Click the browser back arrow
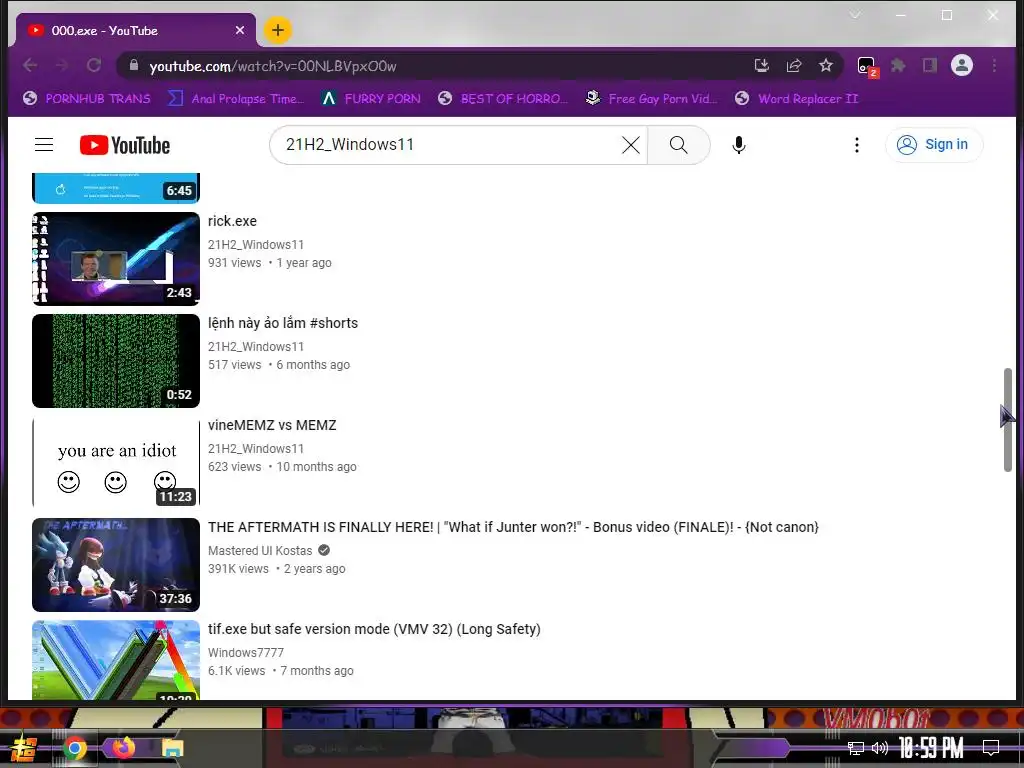Viewport: 1024px width, 768px height. (30, 65)
